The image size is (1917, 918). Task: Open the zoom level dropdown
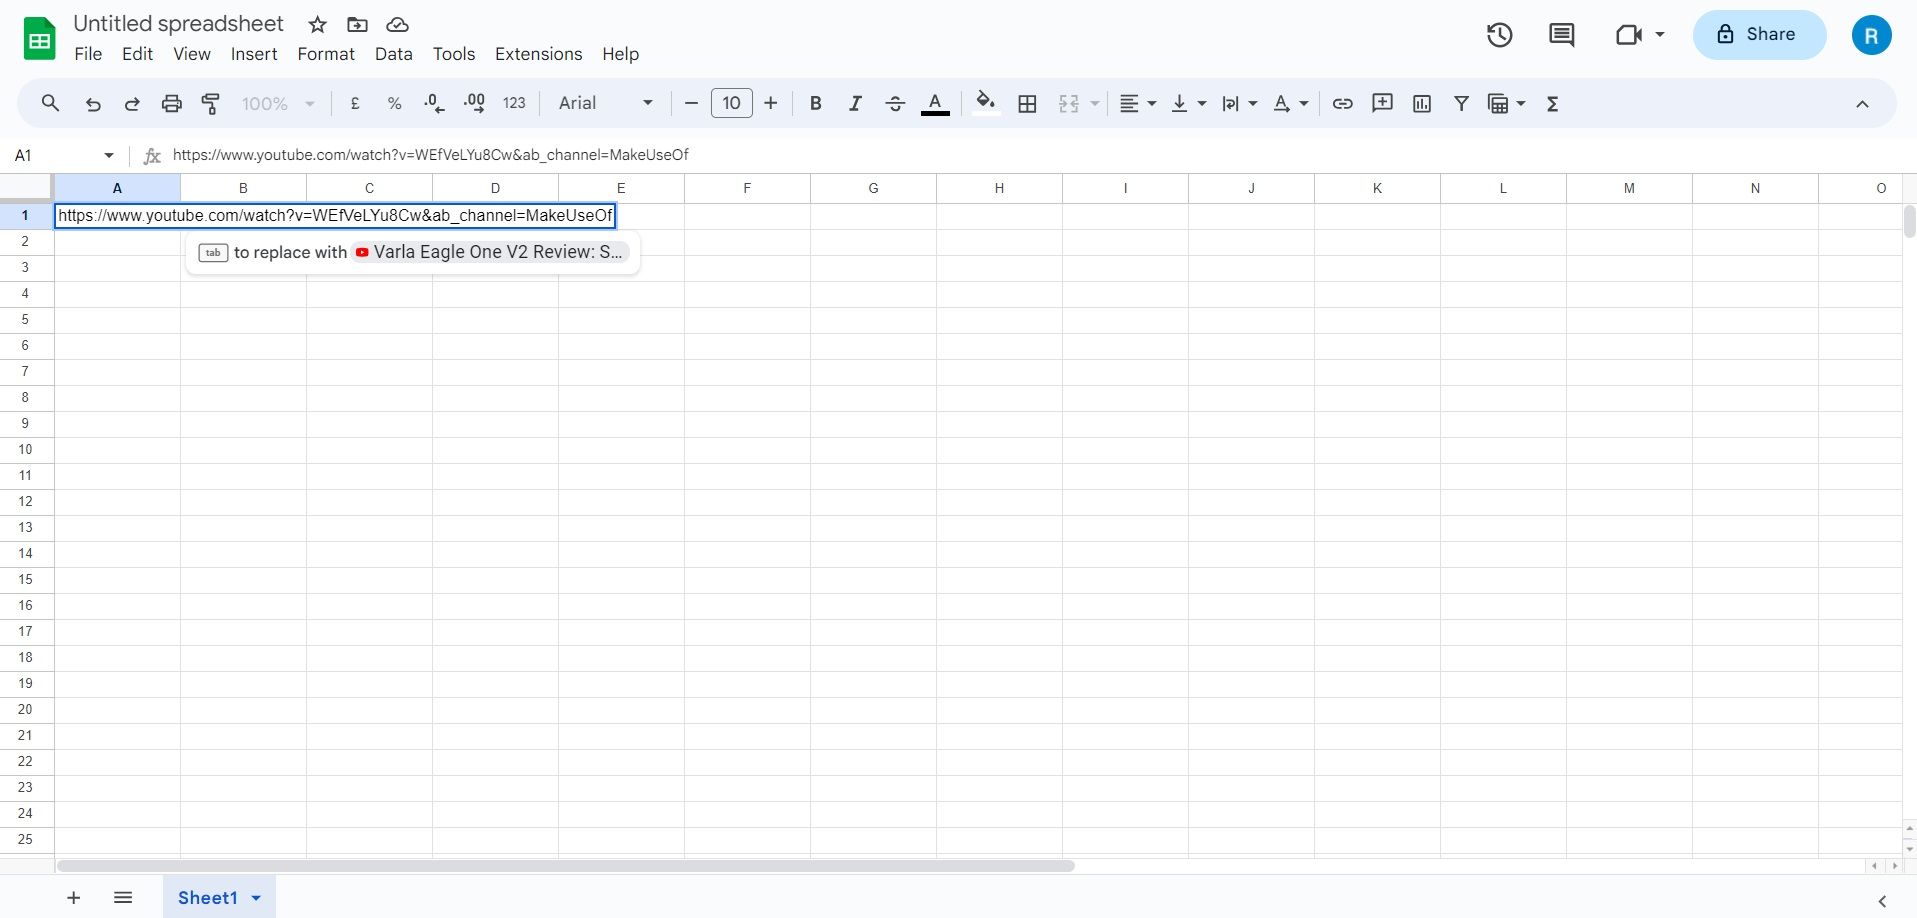[277, 103]
